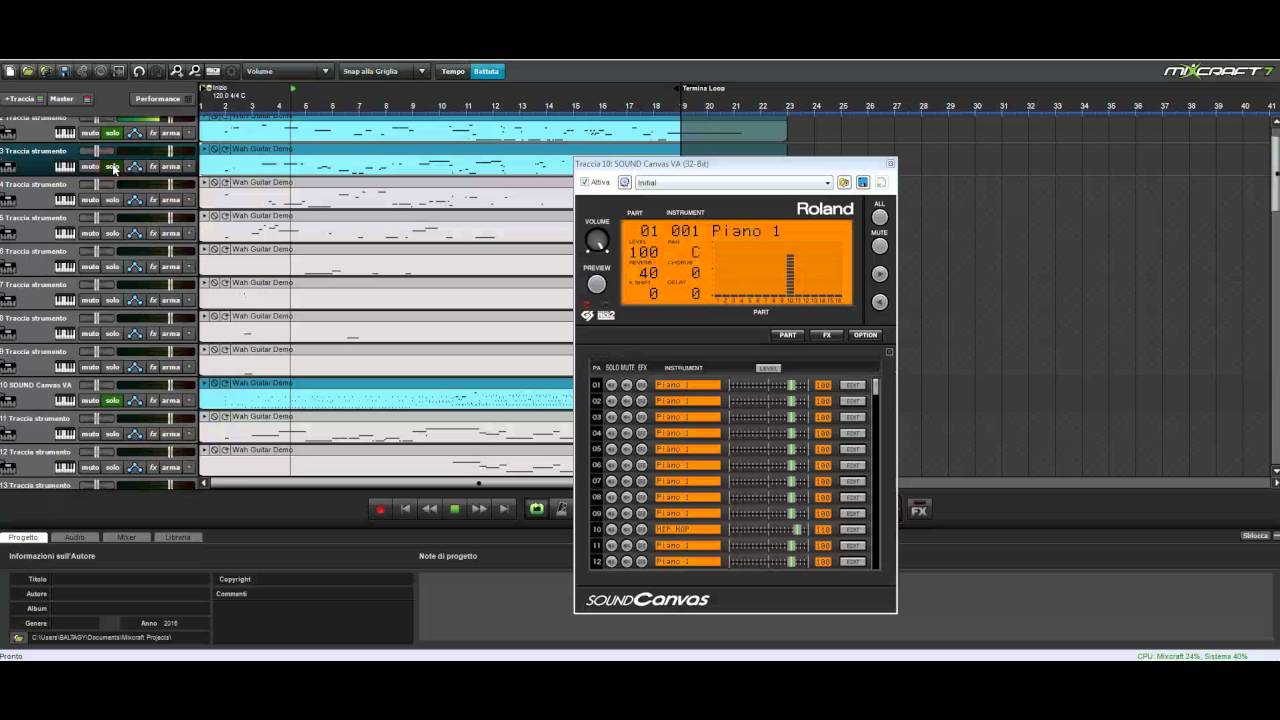Click the OPTION button in Sound Canvas

point(865,335)
